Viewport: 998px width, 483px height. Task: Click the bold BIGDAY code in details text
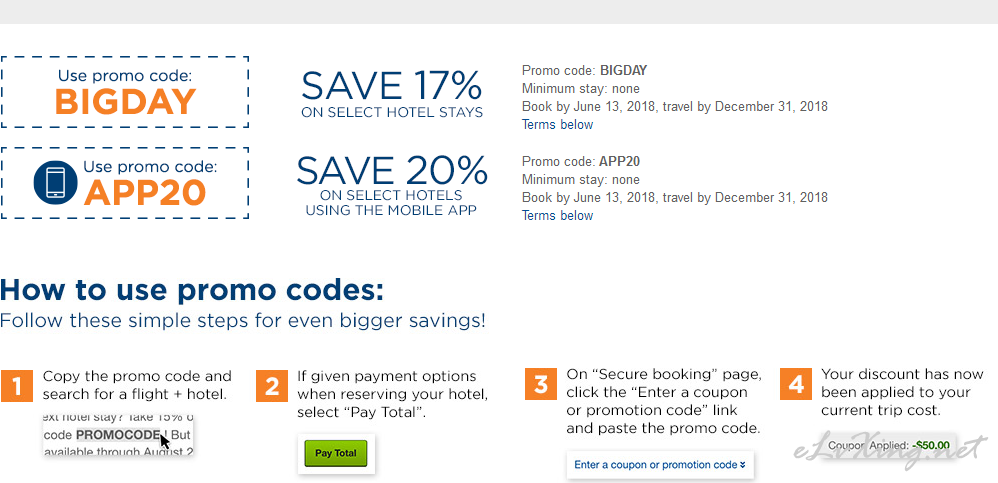pyautogui.click(x=623, y=70)
